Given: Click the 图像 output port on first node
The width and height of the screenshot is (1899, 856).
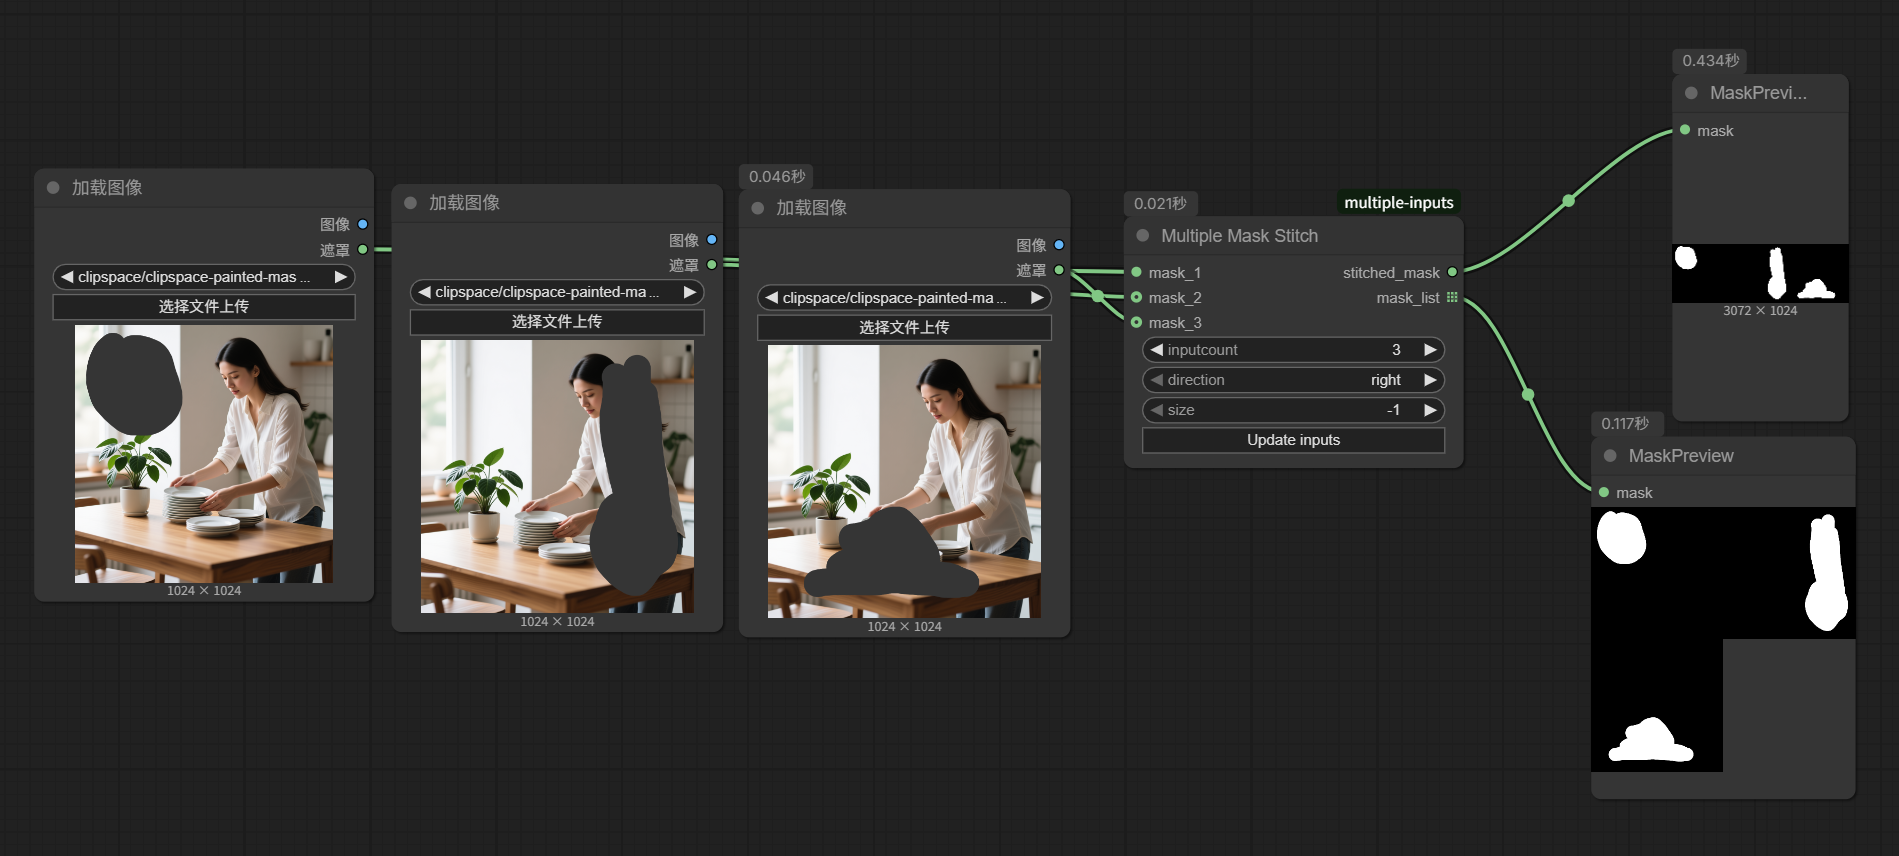Looking at the screenshot, I should click(x=363, y=224).
